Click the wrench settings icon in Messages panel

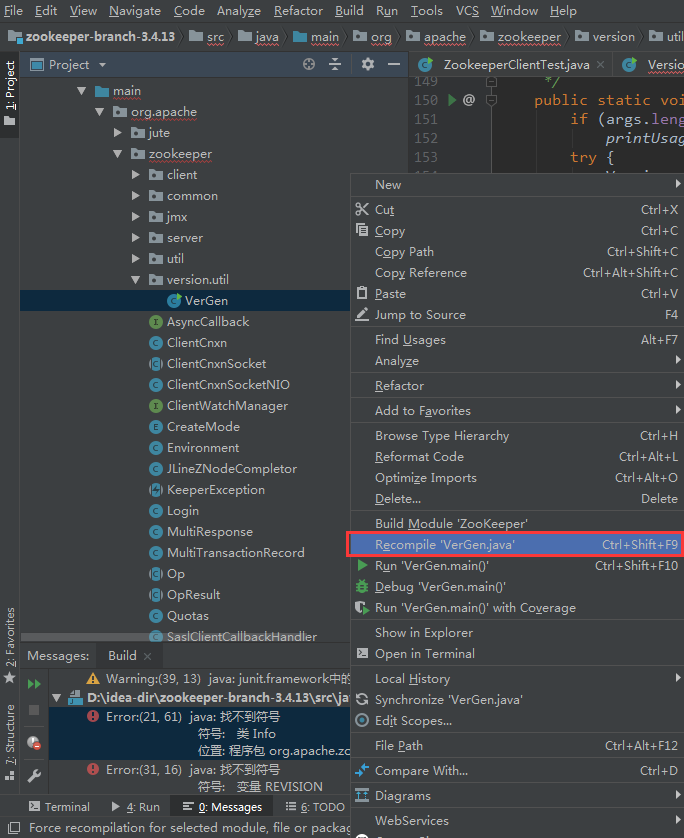click(34, 775)
